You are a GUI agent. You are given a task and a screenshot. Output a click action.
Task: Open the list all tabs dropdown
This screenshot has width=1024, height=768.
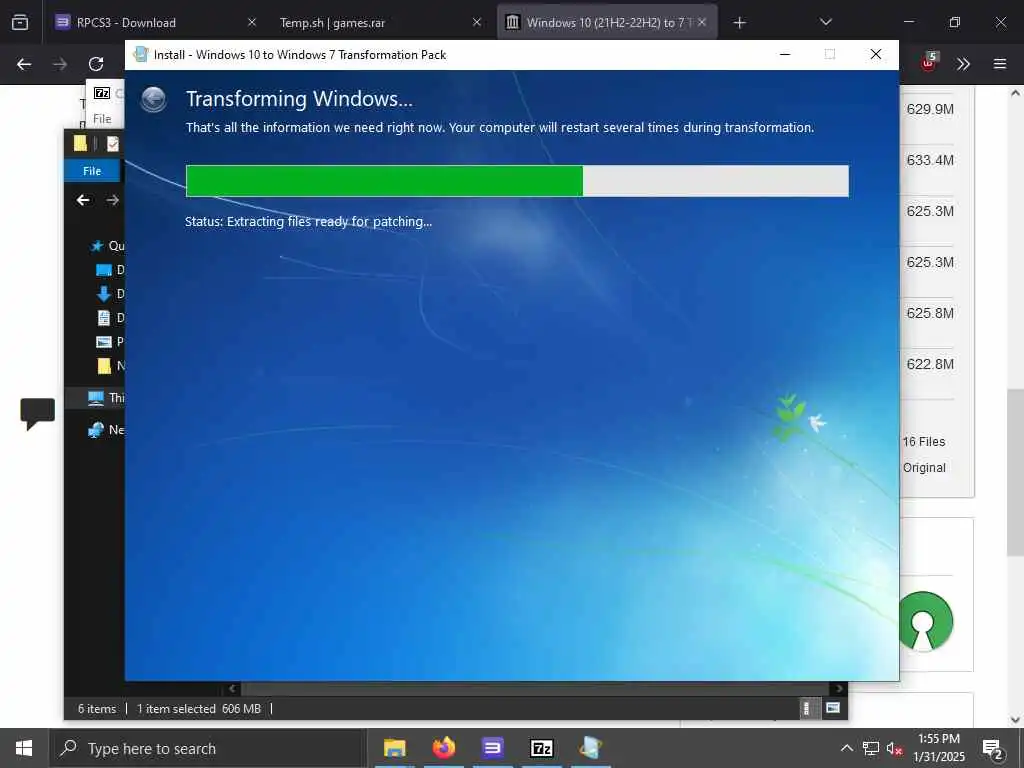pyautogui.click(x=825, y=22)
